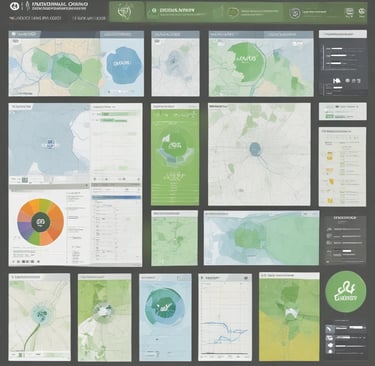Open the pale blue heat map thumbnail
Image resolution: width=375 pixels, height=366 pixels.
coord(176,64)
